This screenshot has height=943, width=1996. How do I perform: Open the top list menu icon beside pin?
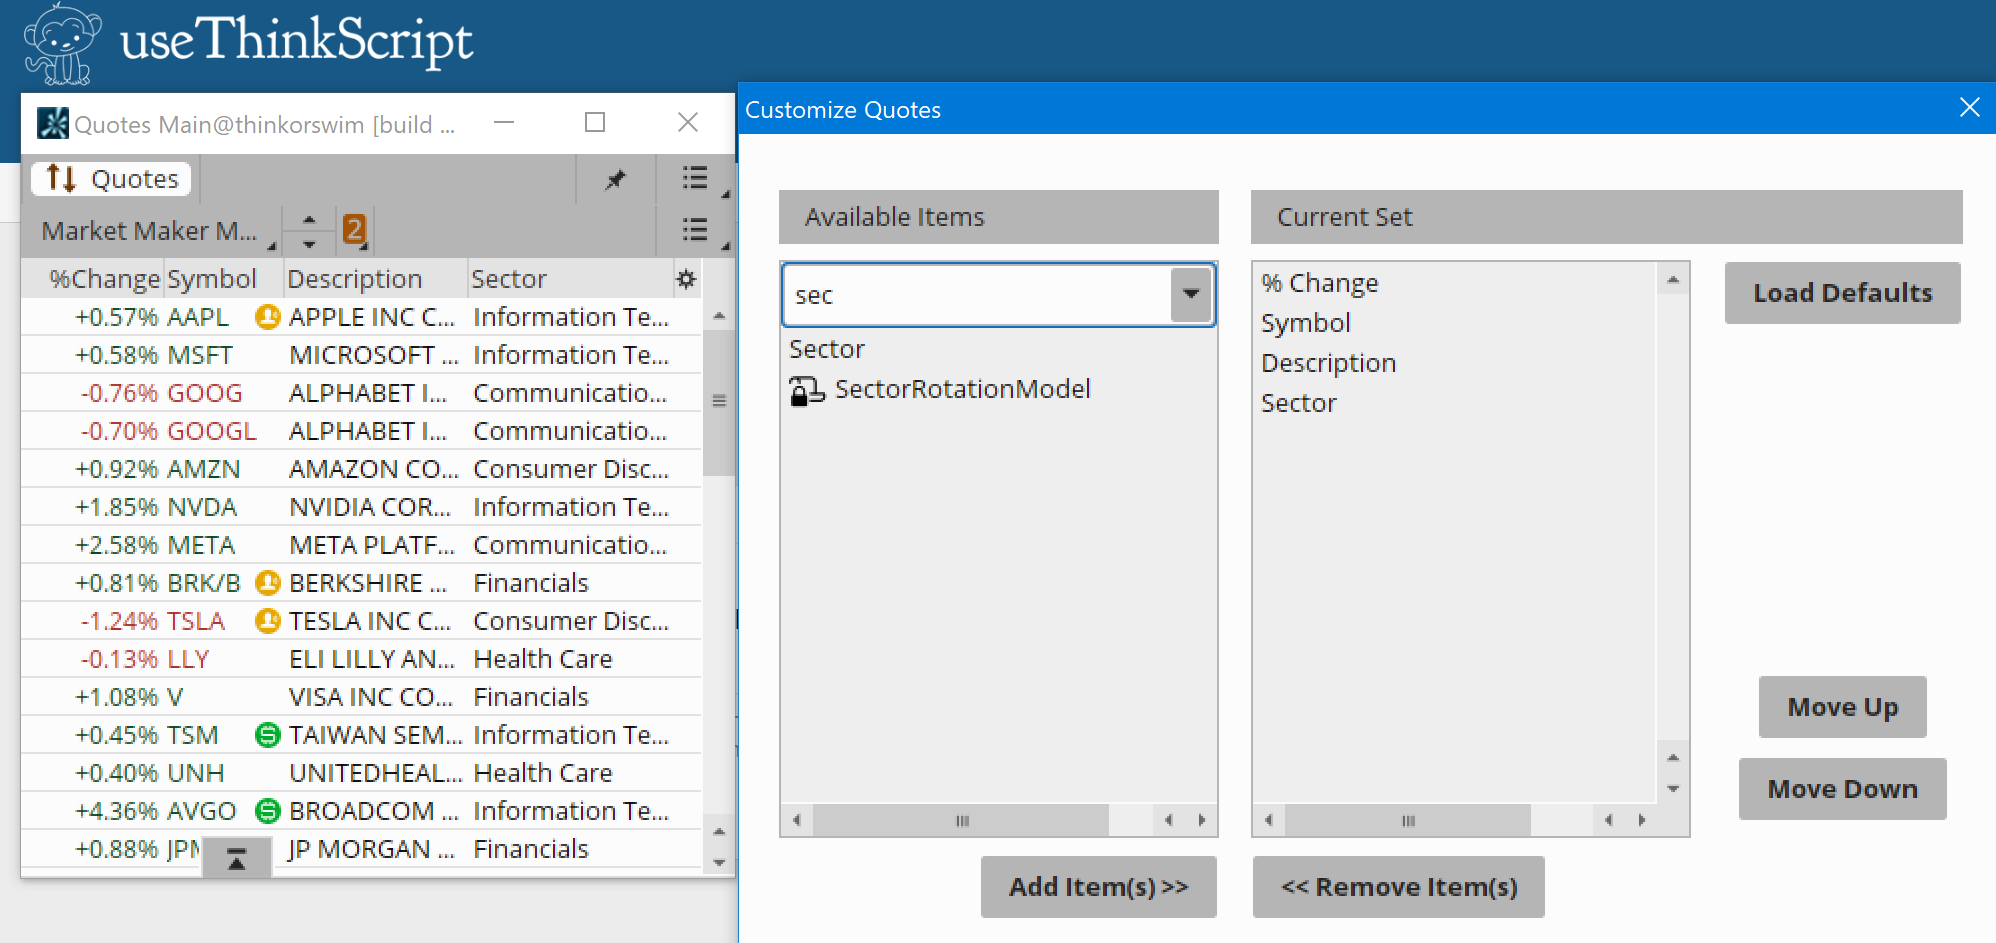695,179
